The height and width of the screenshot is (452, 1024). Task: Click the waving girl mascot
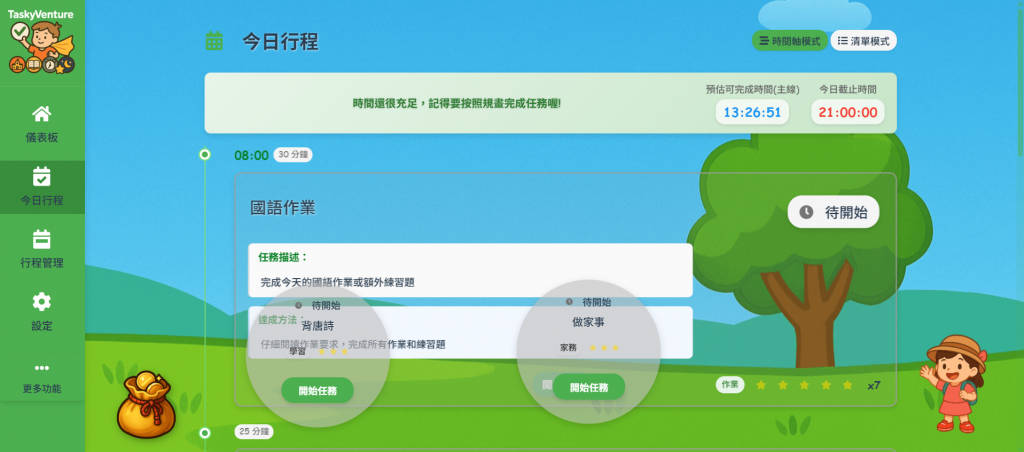tap(952, 383)
